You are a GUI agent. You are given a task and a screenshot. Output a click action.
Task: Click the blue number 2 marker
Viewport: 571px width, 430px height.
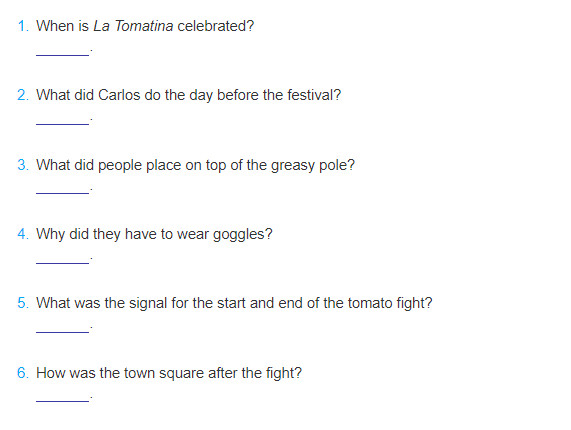pos(23,95)
